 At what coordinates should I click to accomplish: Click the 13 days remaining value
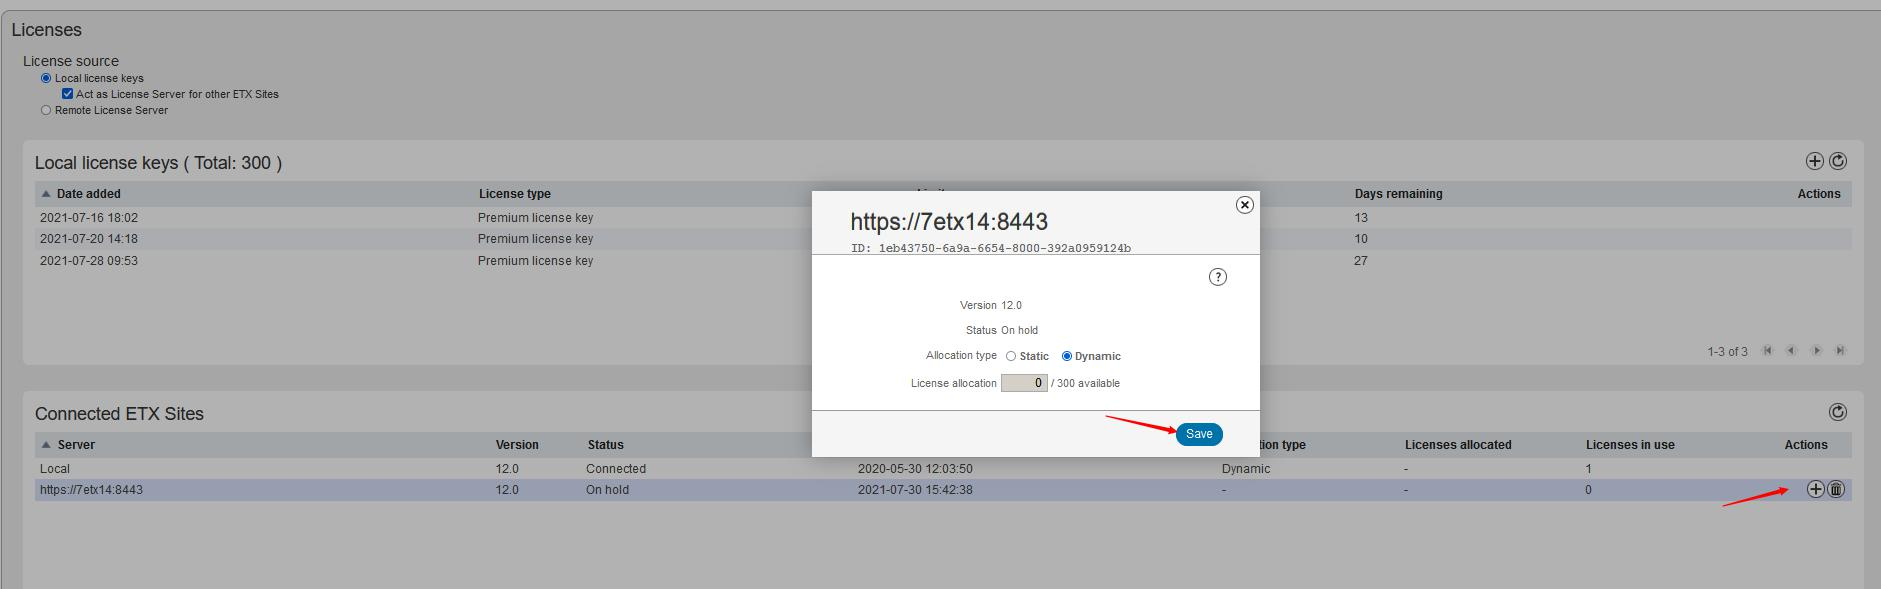[x=1361, y=218]
